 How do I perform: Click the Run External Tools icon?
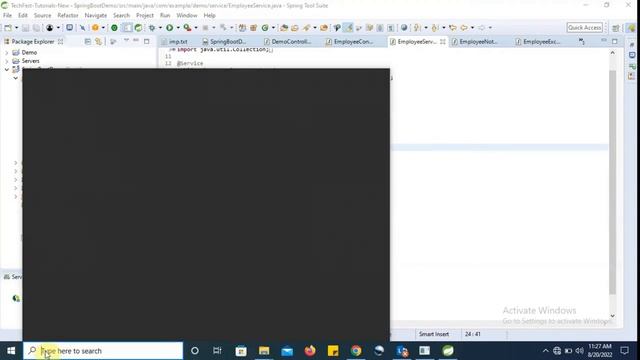coord(187,28)
